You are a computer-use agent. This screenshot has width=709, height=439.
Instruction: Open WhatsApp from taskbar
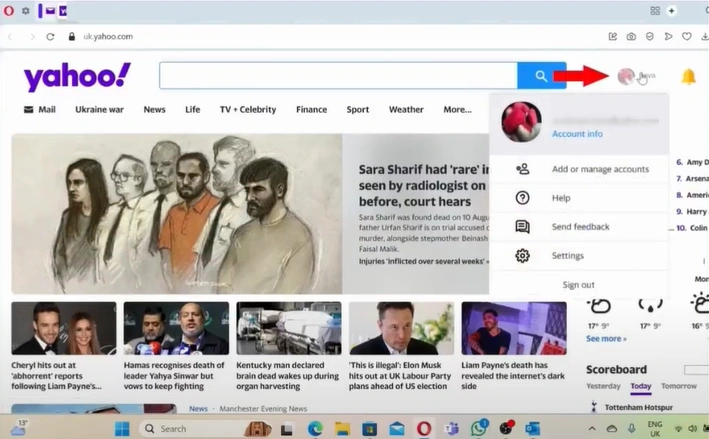(x=478, y=428)
